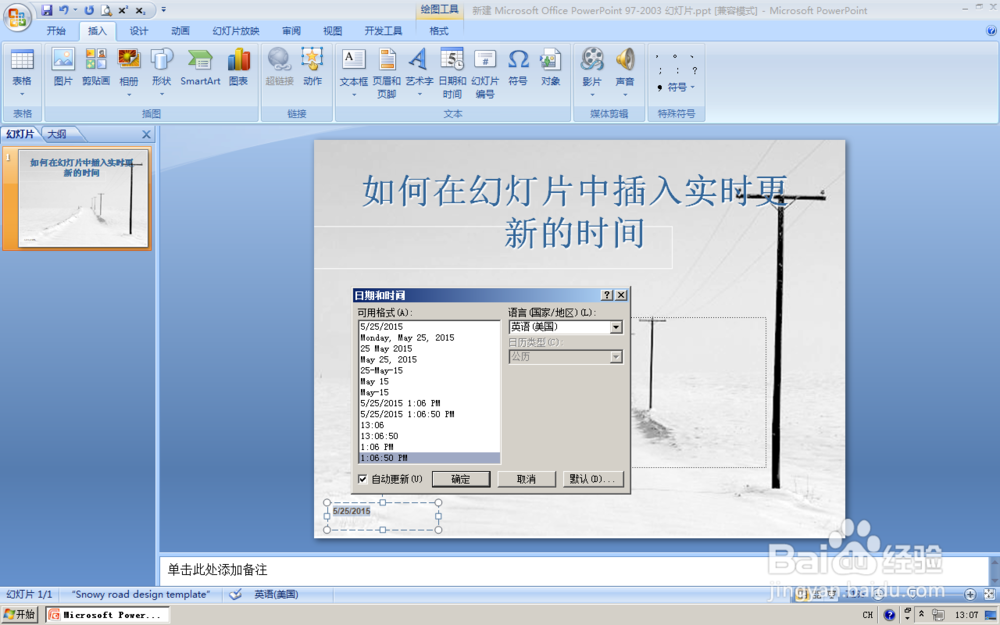Select format '1:06:50 PM' in list
The height and width of the screenshot is (625, 1000).
429,458
